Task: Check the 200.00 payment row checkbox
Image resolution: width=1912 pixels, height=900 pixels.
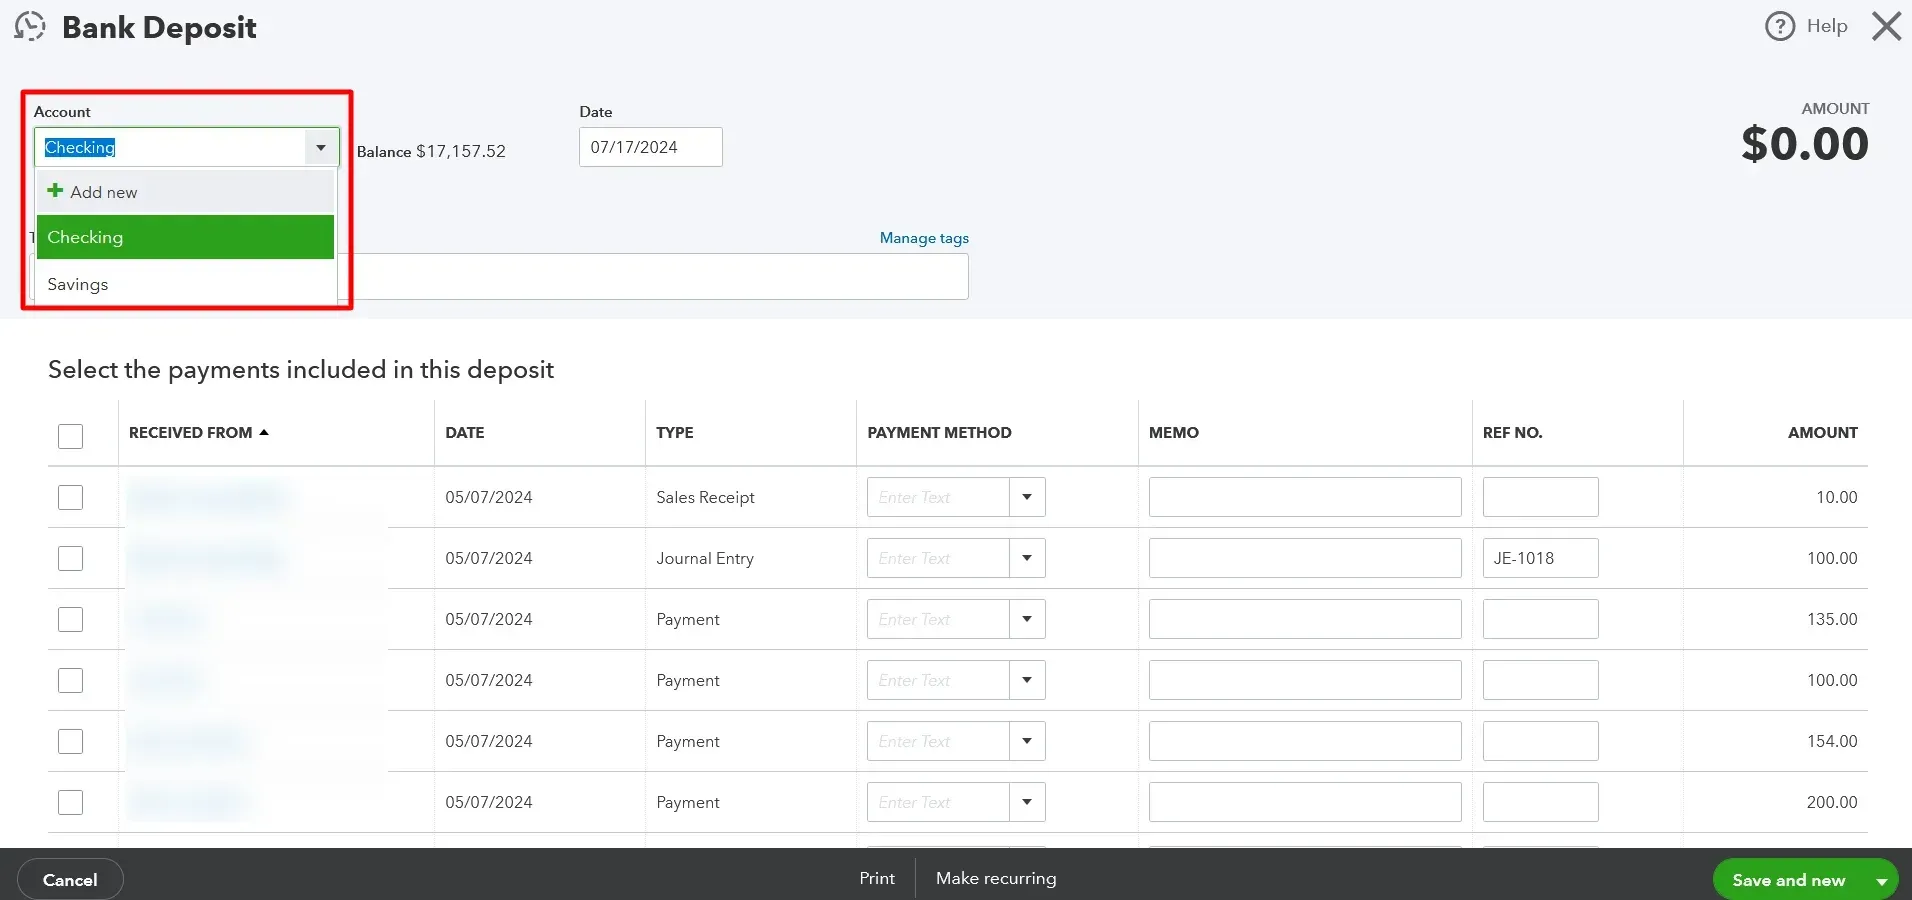Action: pyautogui.click(x=70, y=802)
